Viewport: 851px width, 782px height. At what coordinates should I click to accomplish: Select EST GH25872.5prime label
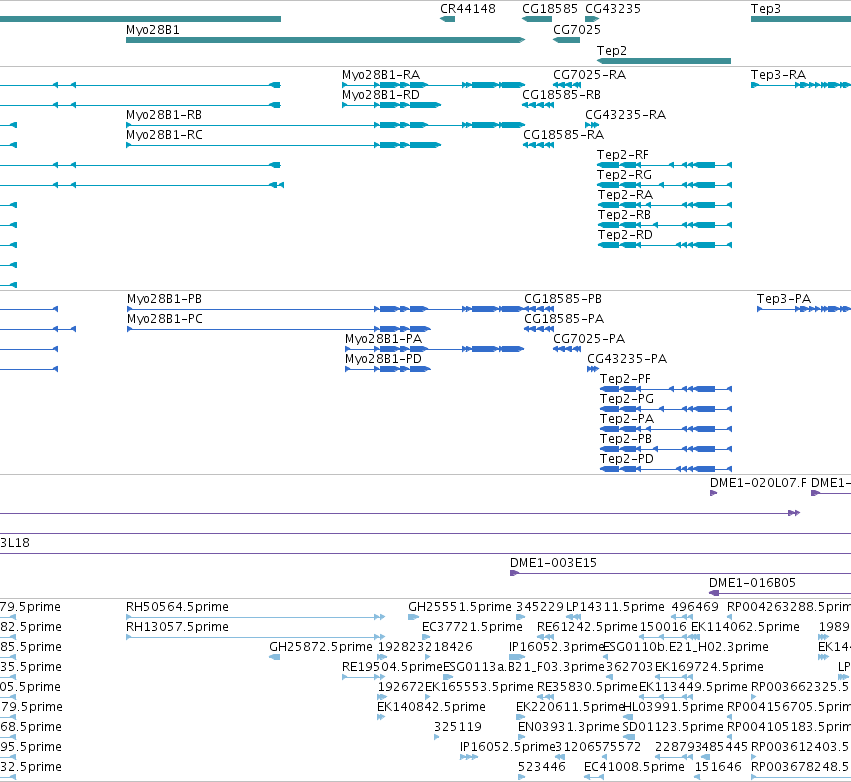pyautogui.click(x=321, y=647)
